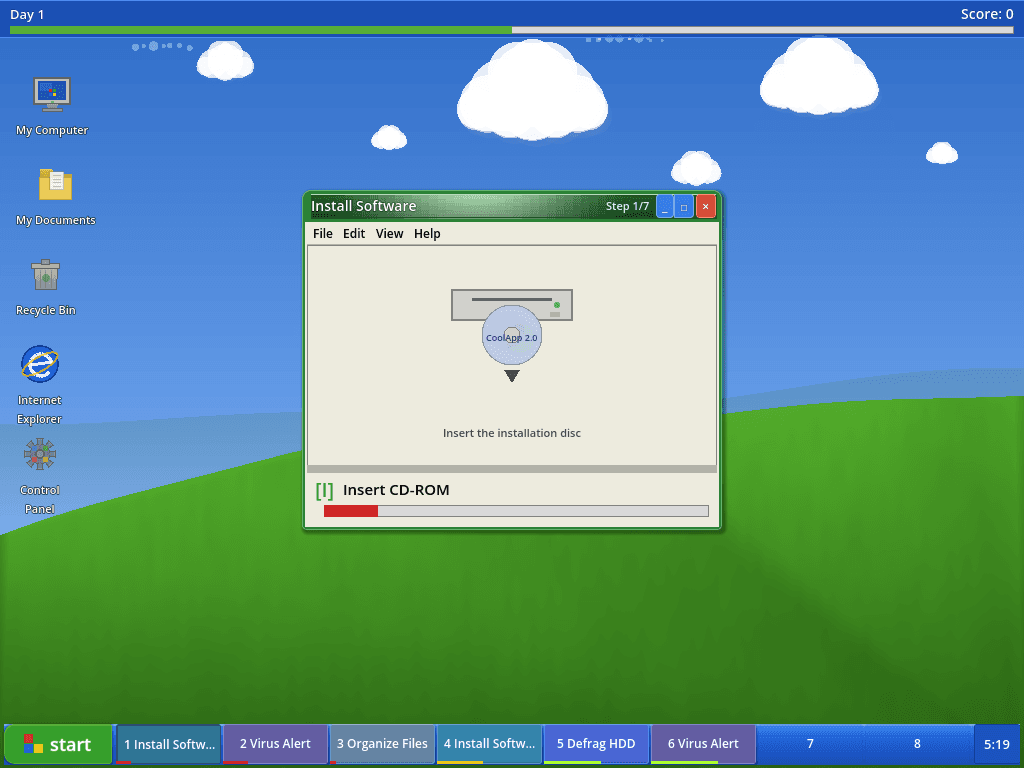
Task: Open the '6 Virus Alert' task
Action: 703,744
